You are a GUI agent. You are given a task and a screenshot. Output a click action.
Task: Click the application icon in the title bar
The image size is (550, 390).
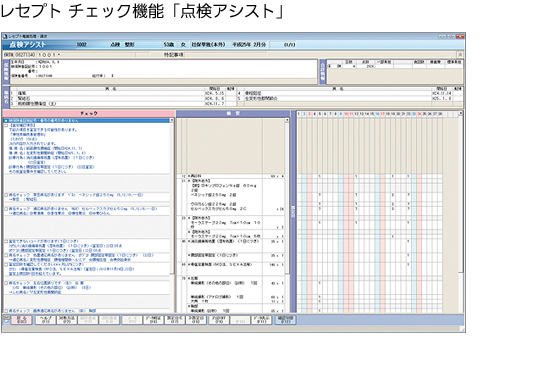tap(5, 36)
